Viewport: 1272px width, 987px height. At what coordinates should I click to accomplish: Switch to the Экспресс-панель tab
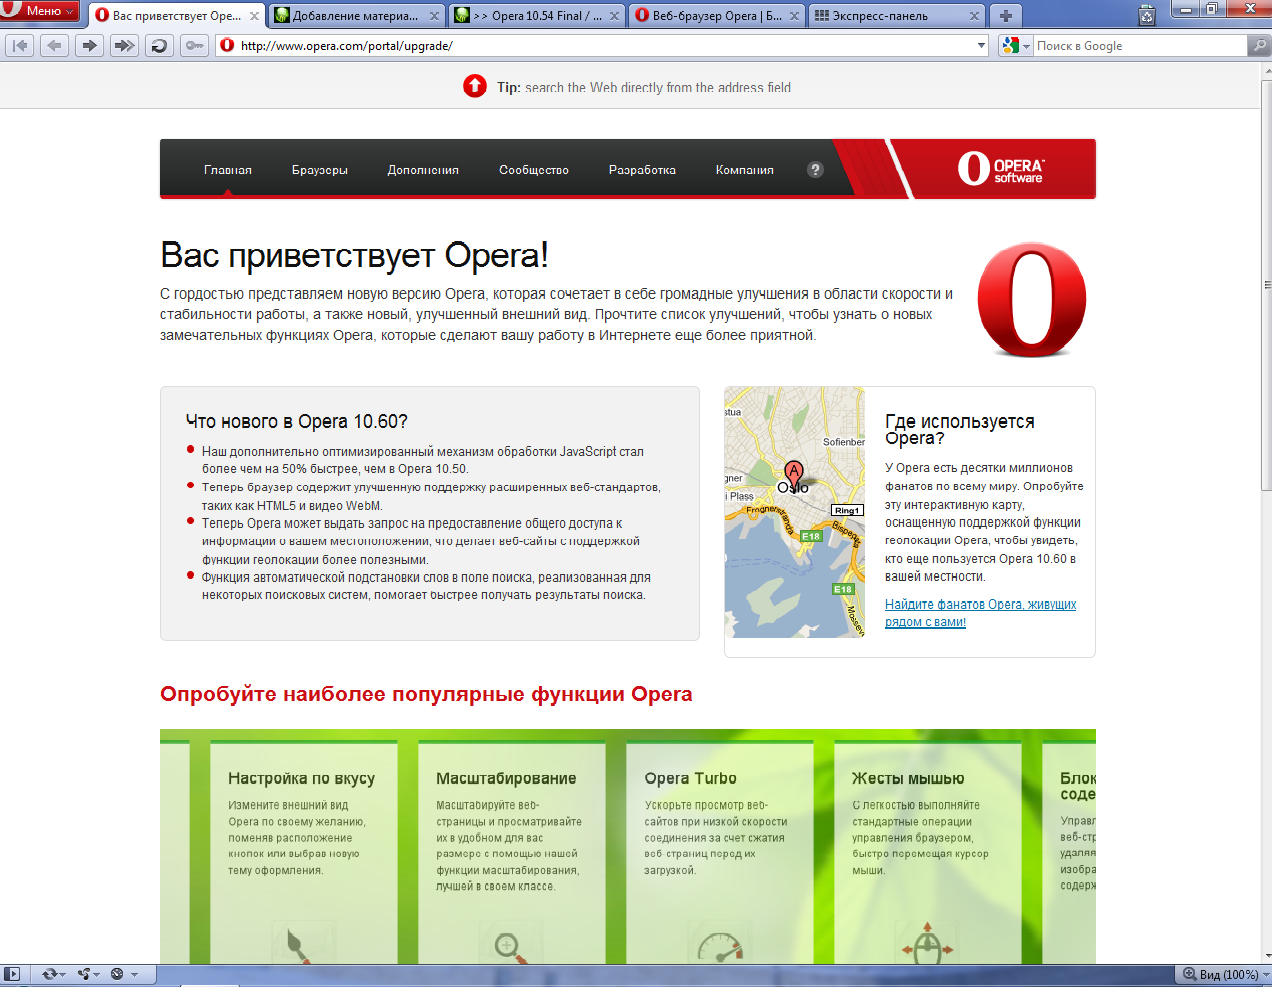pos(897,16)
